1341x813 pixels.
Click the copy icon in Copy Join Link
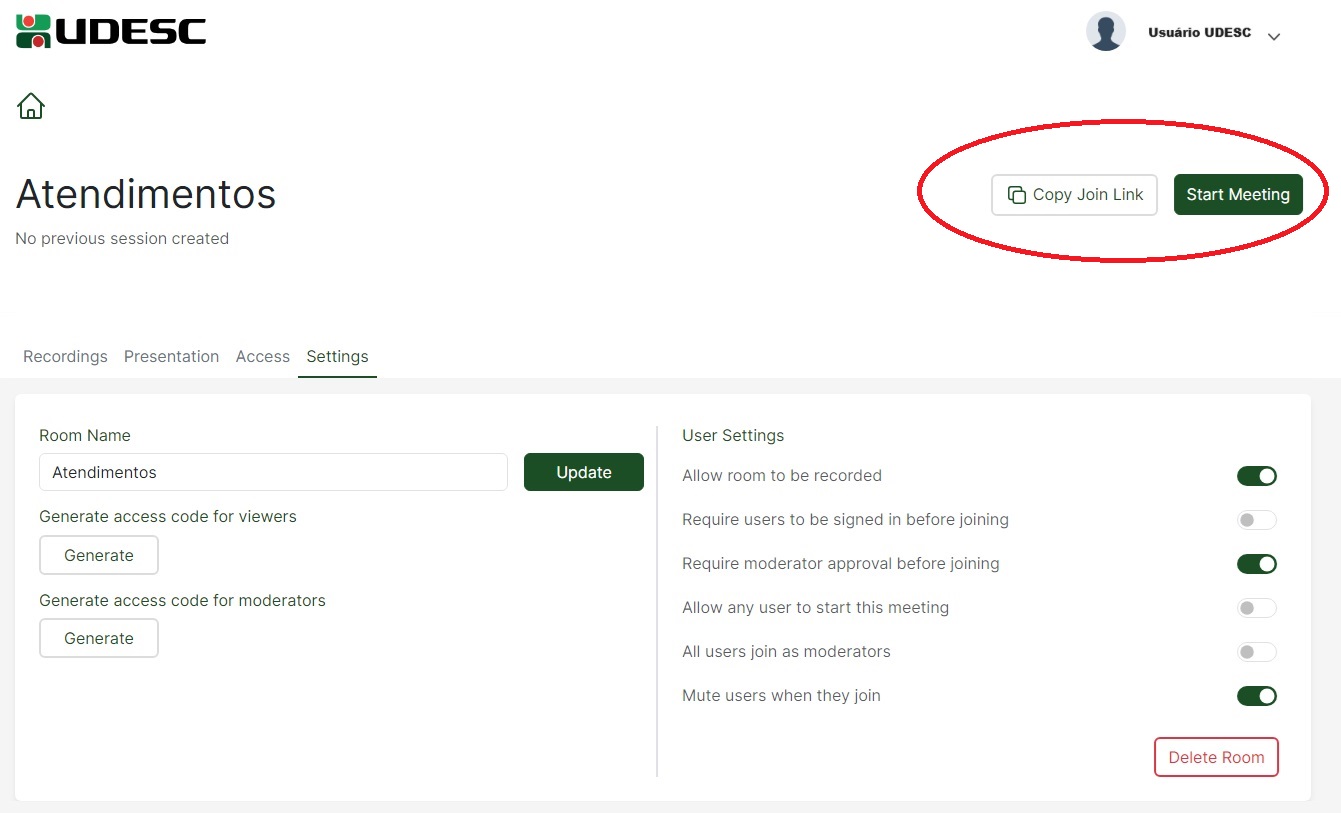point(1017,195)
